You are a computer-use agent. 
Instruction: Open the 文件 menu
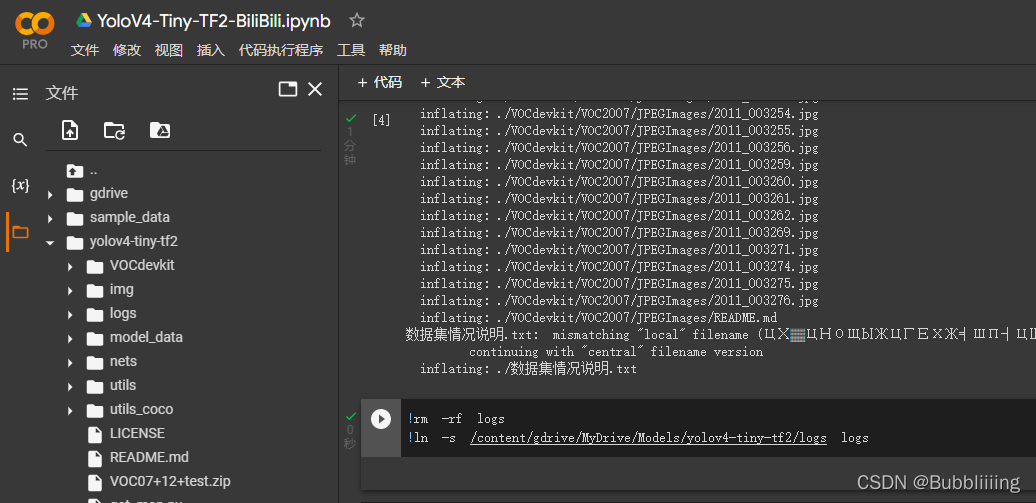85,50
